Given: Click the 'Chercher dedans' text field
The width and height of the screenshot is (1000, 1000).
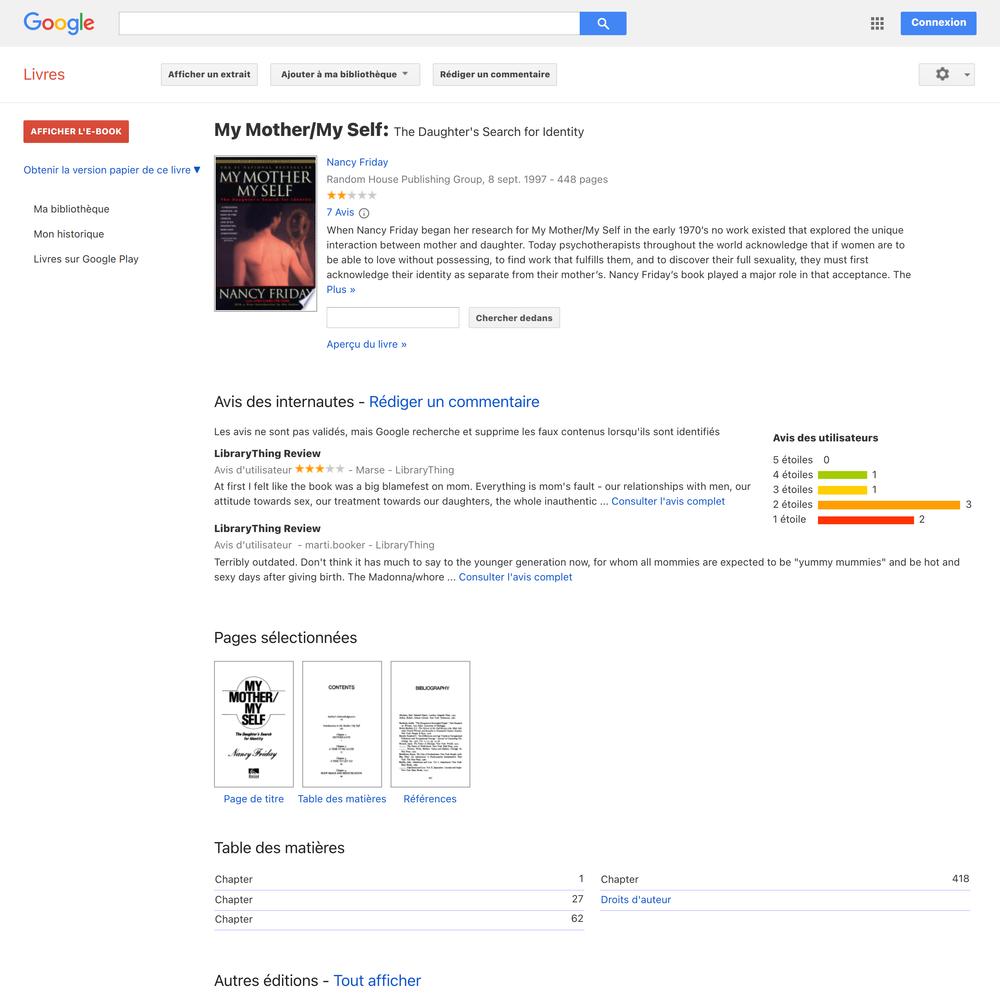Looking at the screenshot, I should (393, 318).
